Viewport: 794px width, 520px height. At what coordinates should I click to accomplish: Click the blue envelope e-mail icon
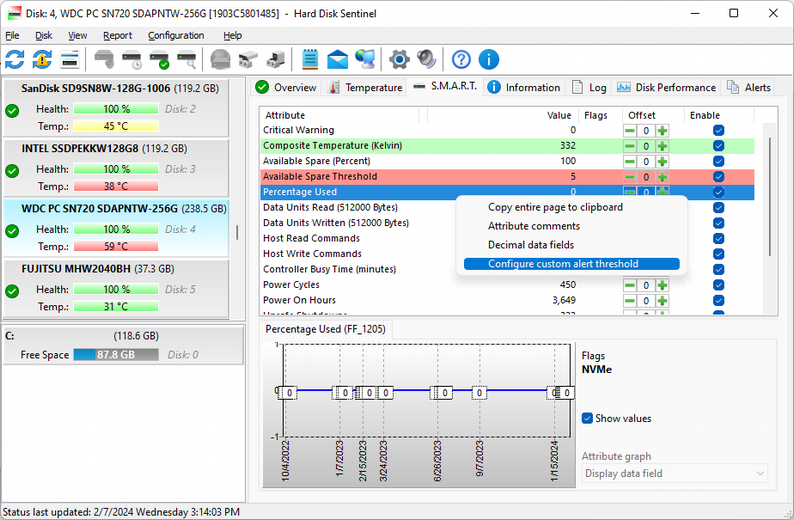coord(337,59)
